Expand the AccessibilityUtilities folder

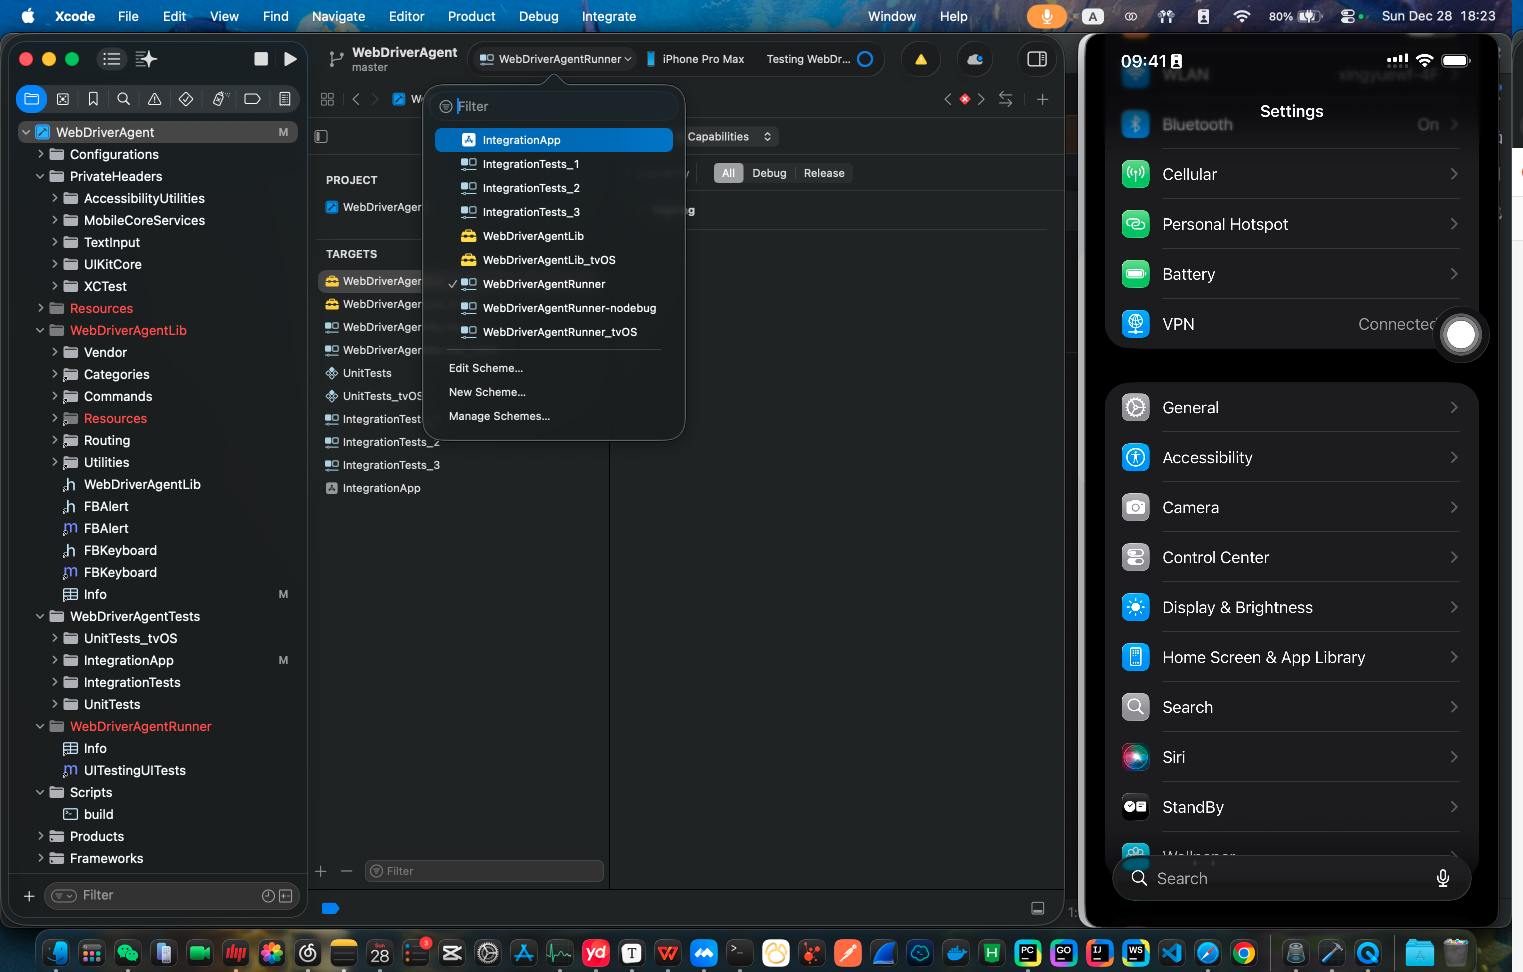point(54,198)
